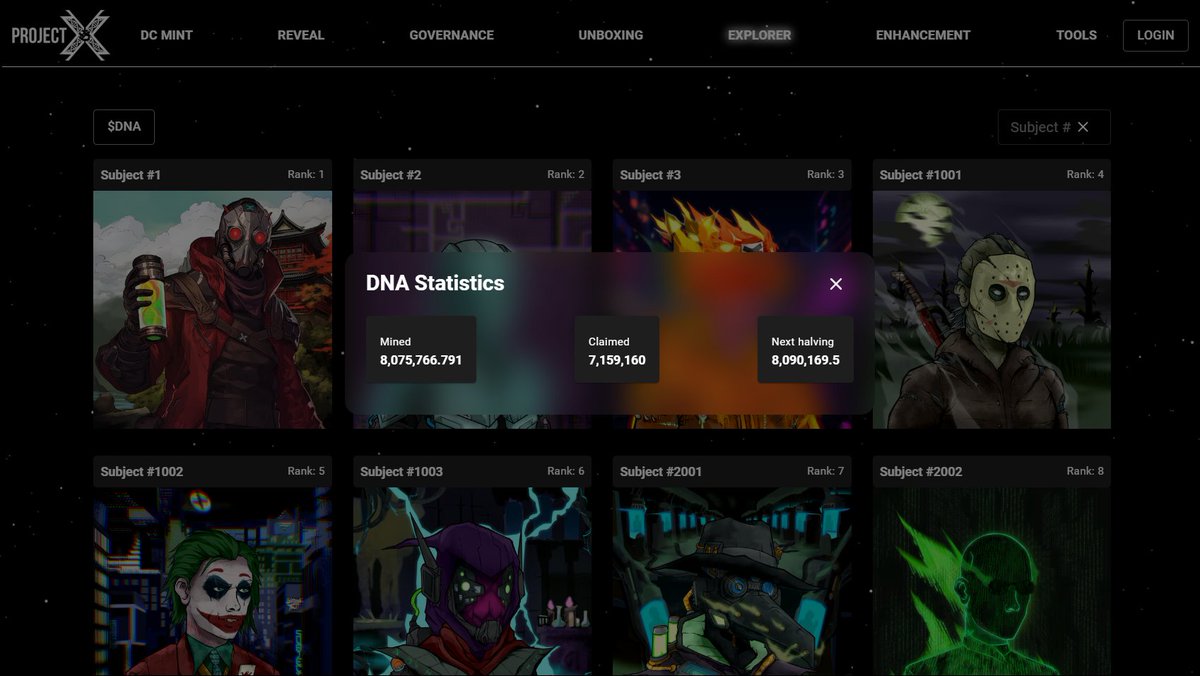The height and width of the screenshot is (676, 1200).
Task: Select the Claimed statistic card
Action: point(617,350)
